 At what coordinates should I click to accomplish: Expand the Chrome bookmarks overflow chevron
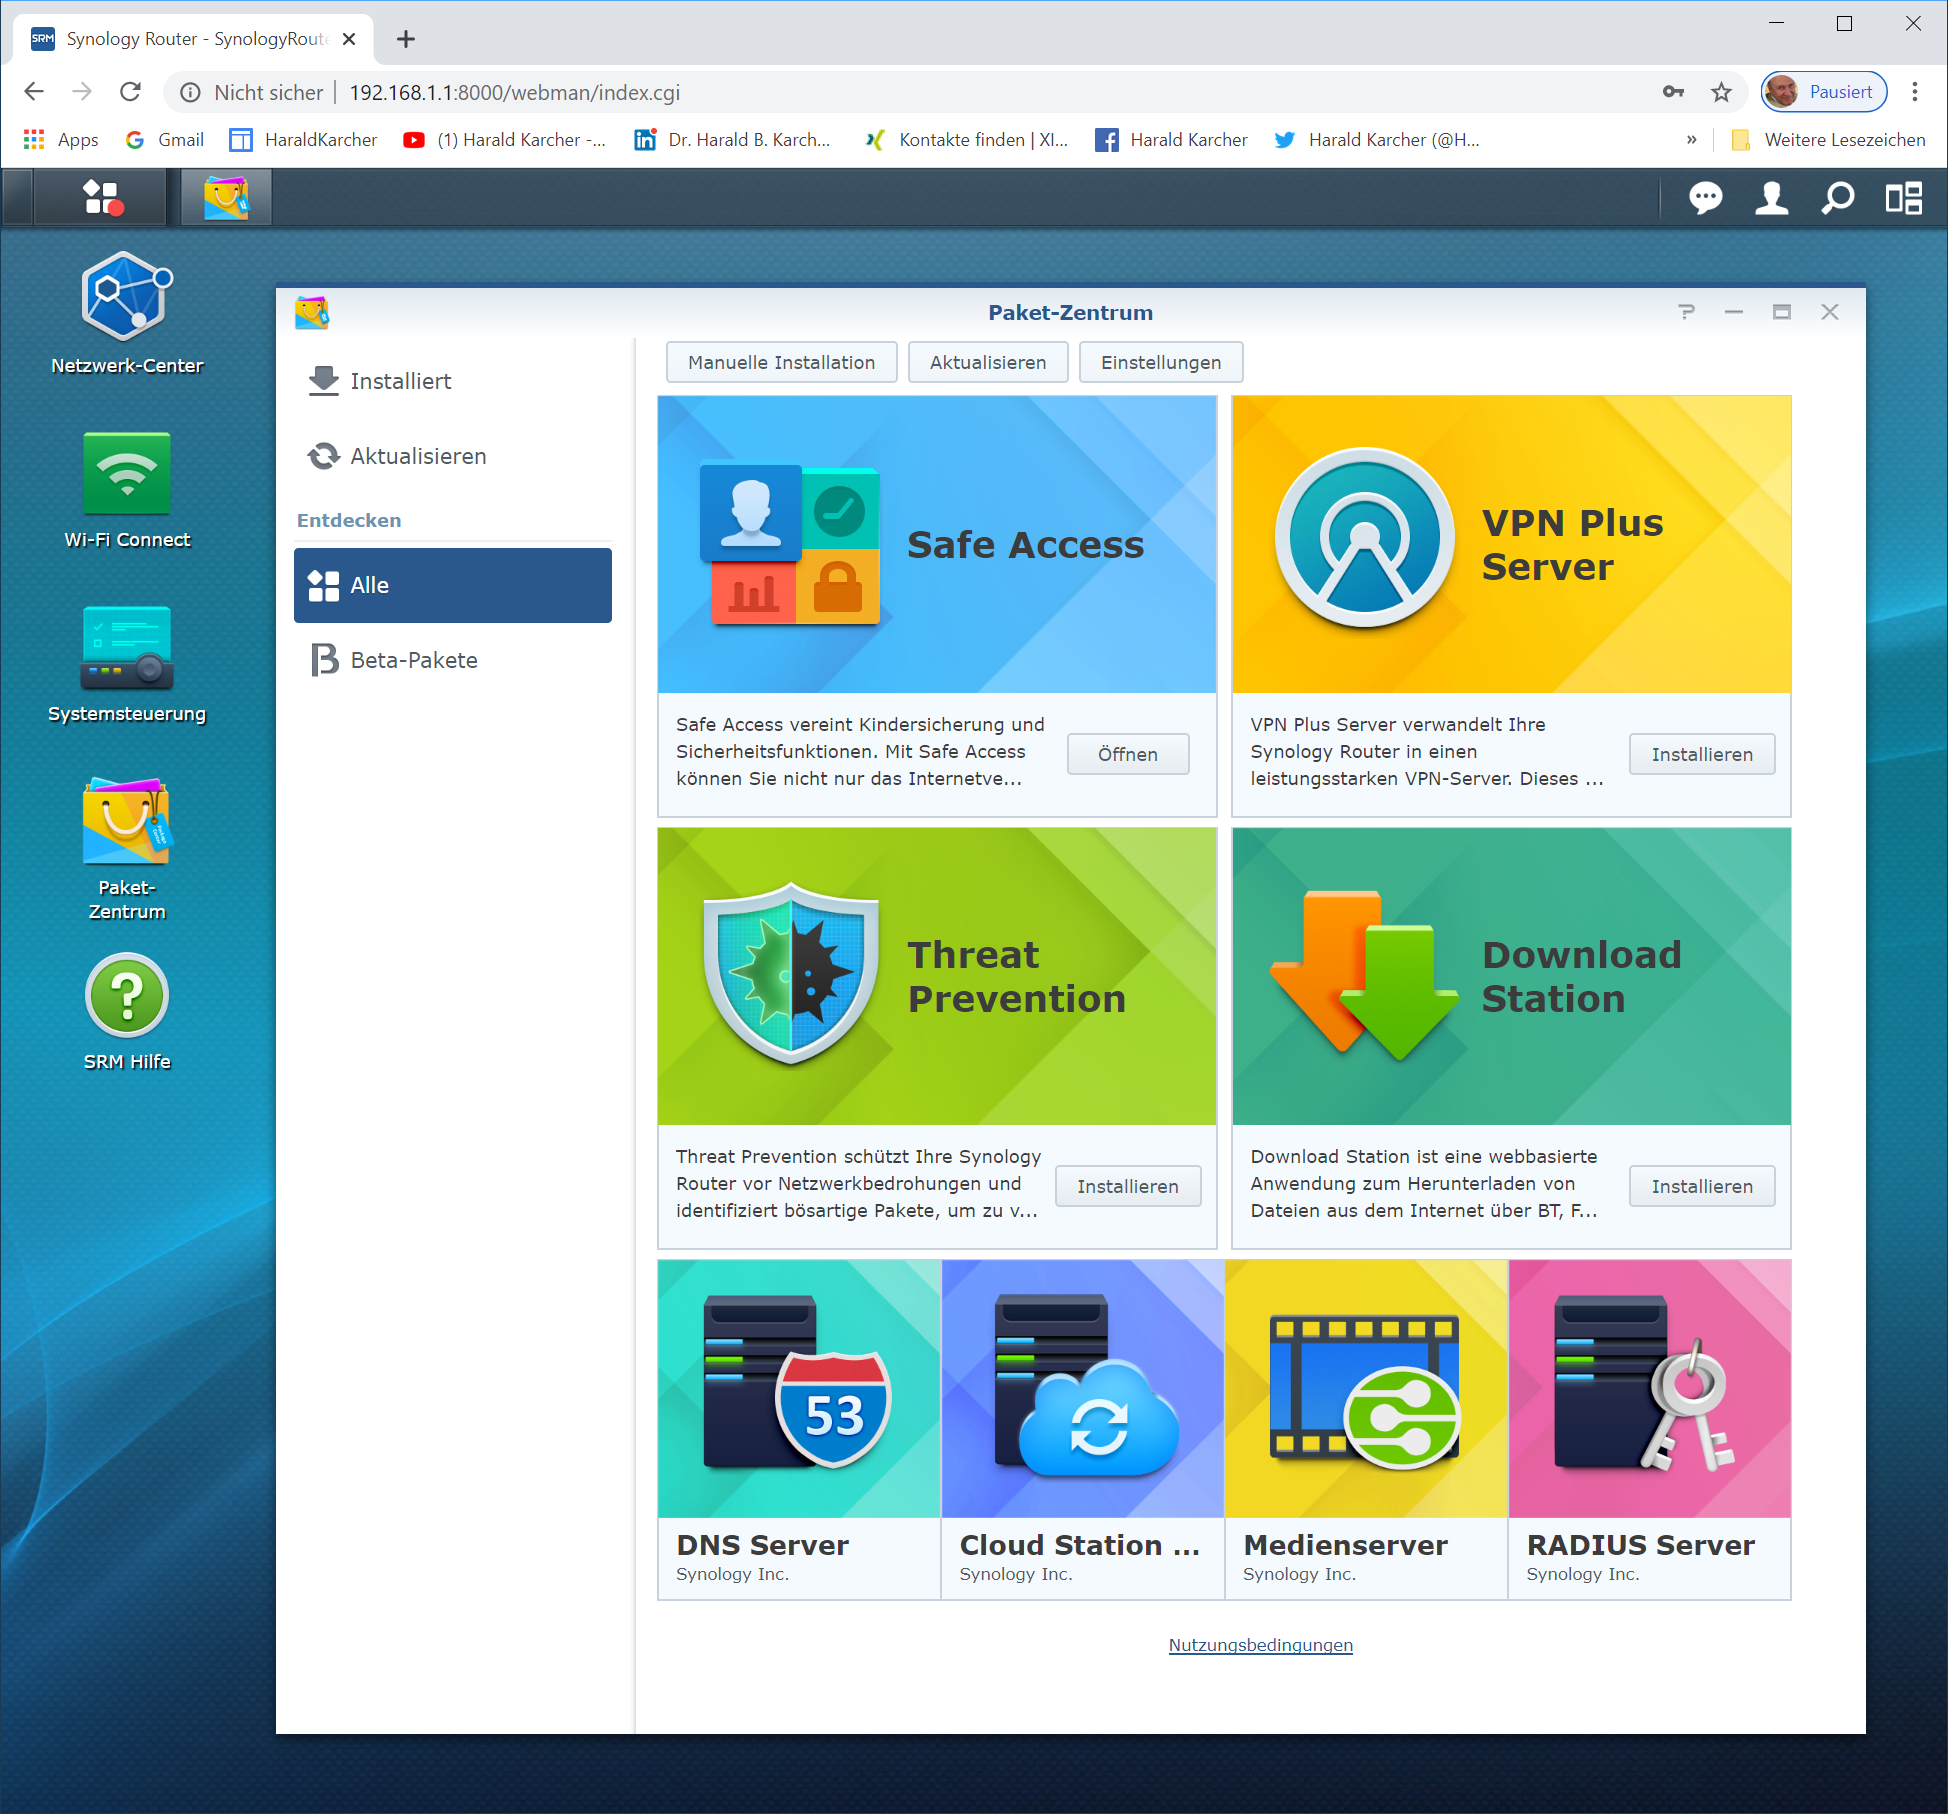(x=1691, y=140)
